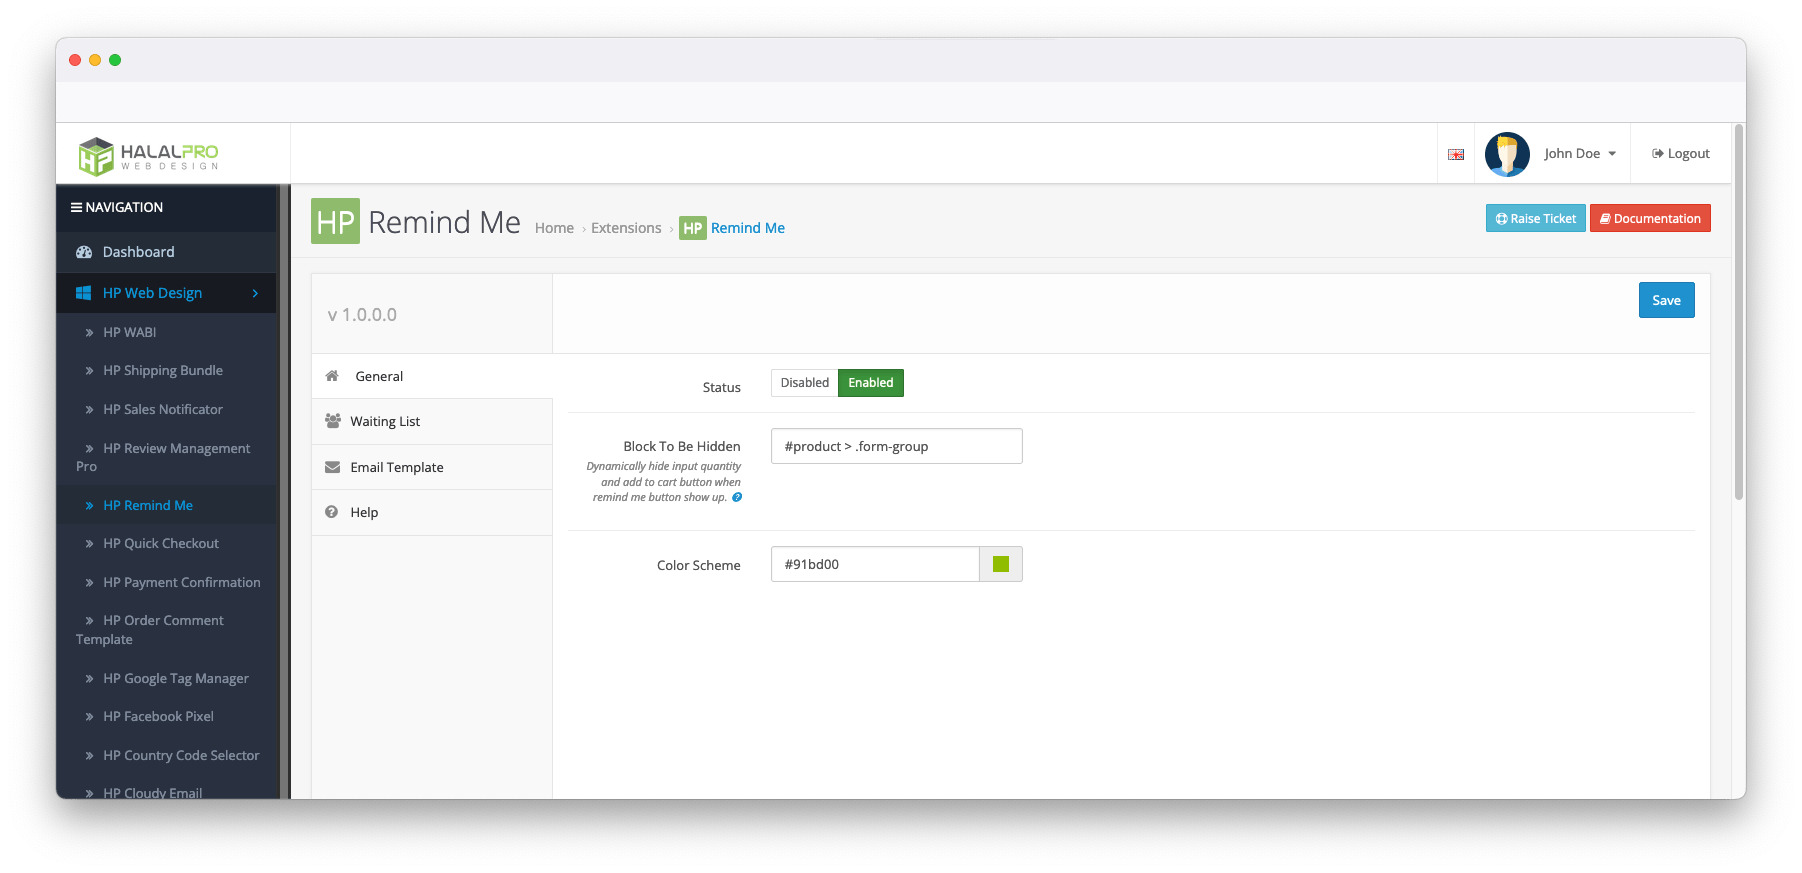Click the General home icon
This screenshot has width=1802, height=873.
click(x=332, y=376)
